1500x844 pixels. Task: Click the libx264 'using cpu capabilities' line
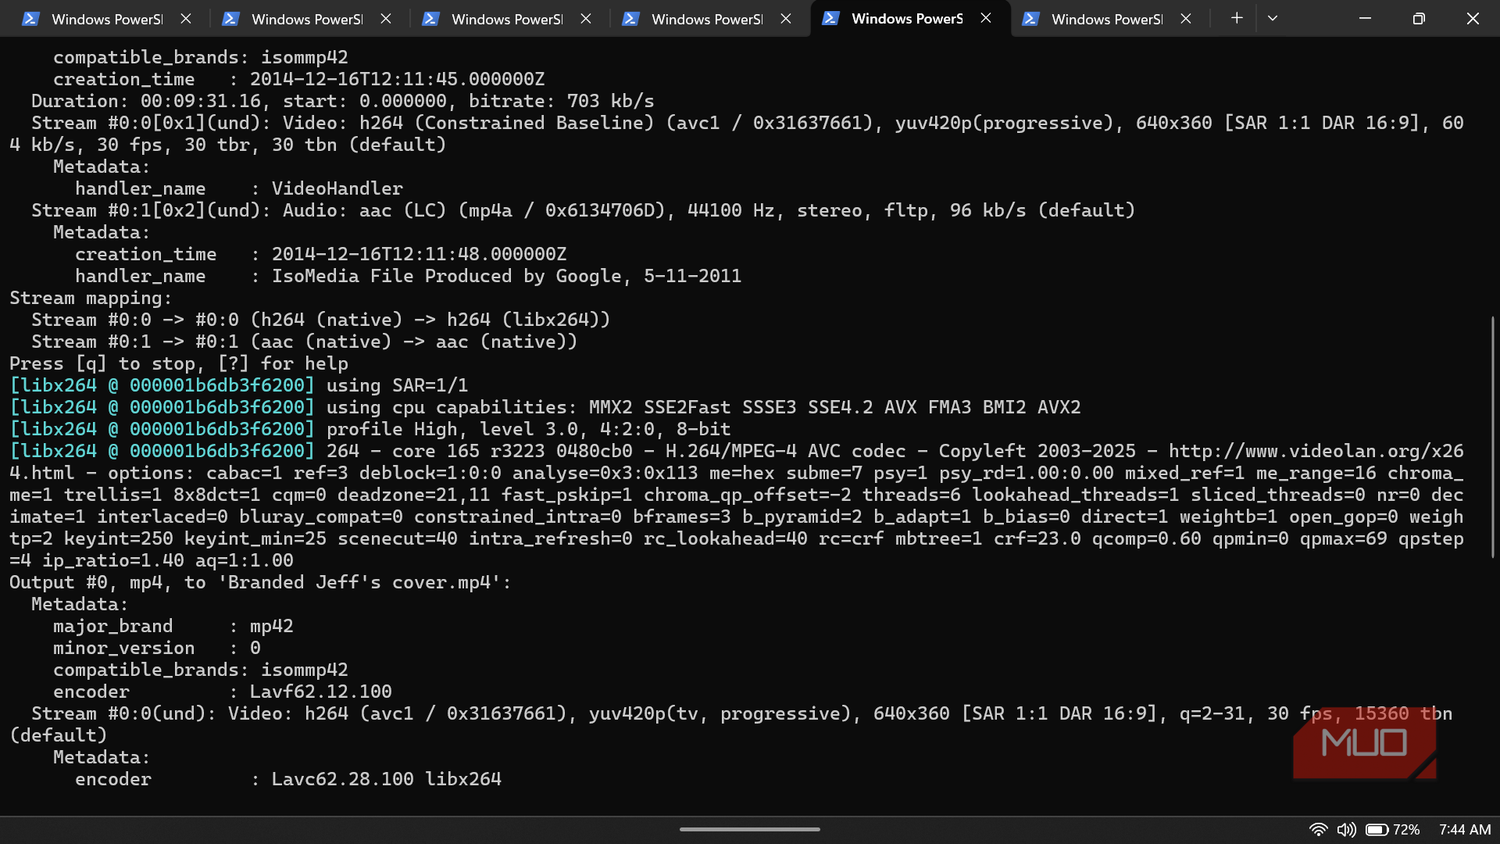tap(545, 408)
